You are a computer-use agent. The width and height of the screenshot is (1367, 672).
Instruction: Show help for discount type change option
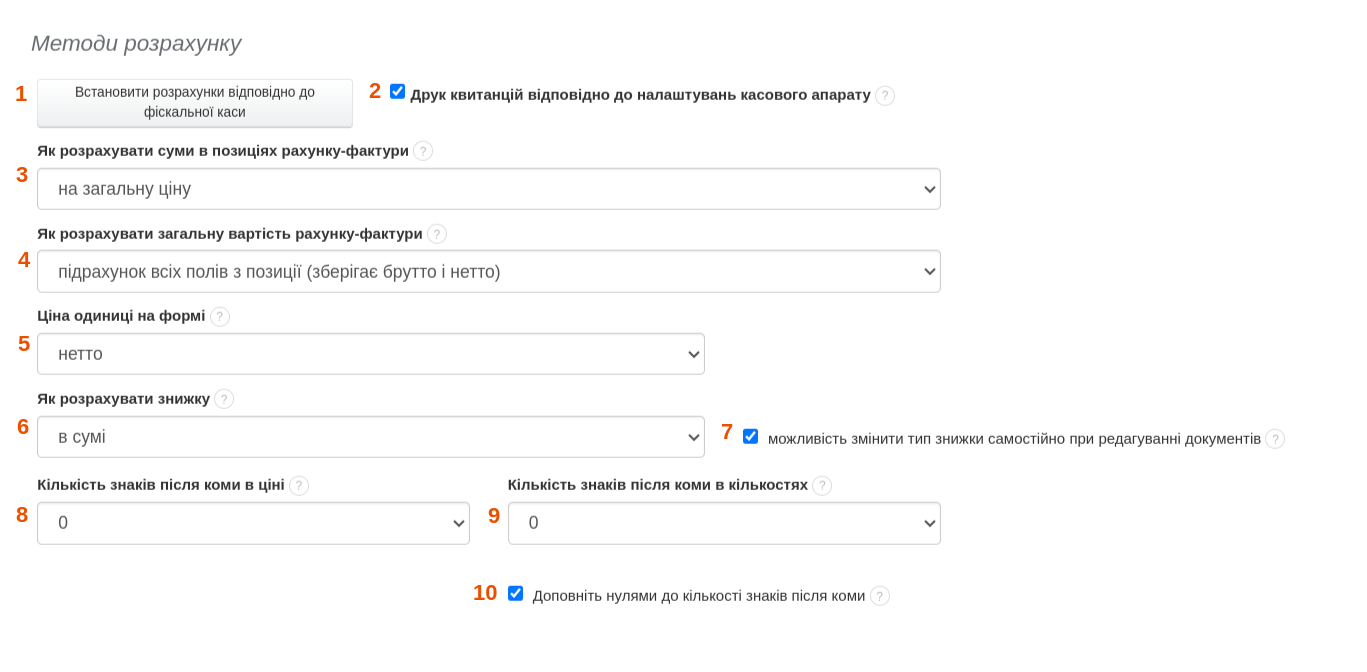[x=1275, y=439]
